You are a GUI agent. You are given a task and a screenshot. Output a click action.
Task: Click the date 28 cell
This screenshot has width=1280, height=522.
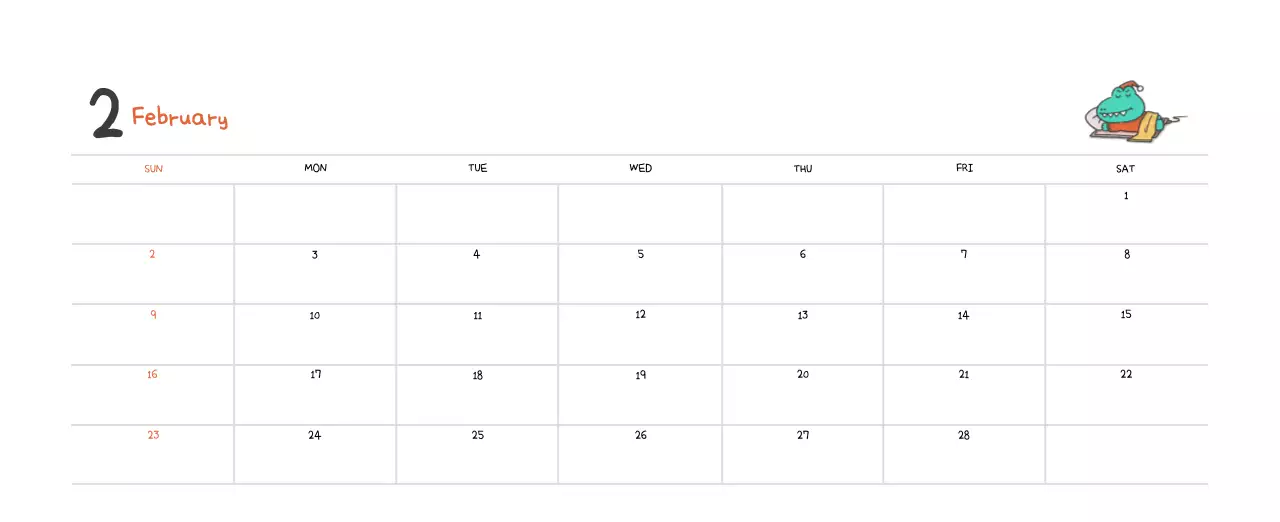[963, 454]
